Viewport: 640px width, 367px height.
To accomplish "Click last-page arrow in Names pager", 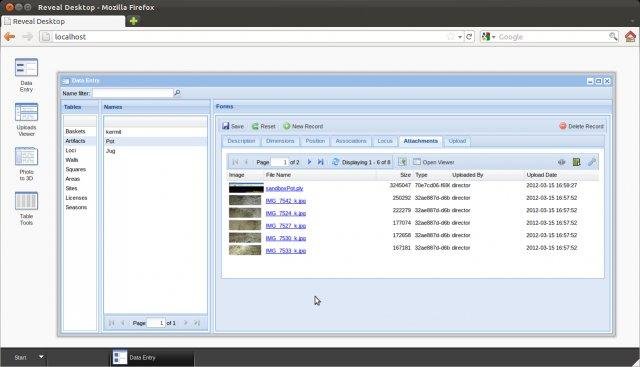I will click(197, 323).
